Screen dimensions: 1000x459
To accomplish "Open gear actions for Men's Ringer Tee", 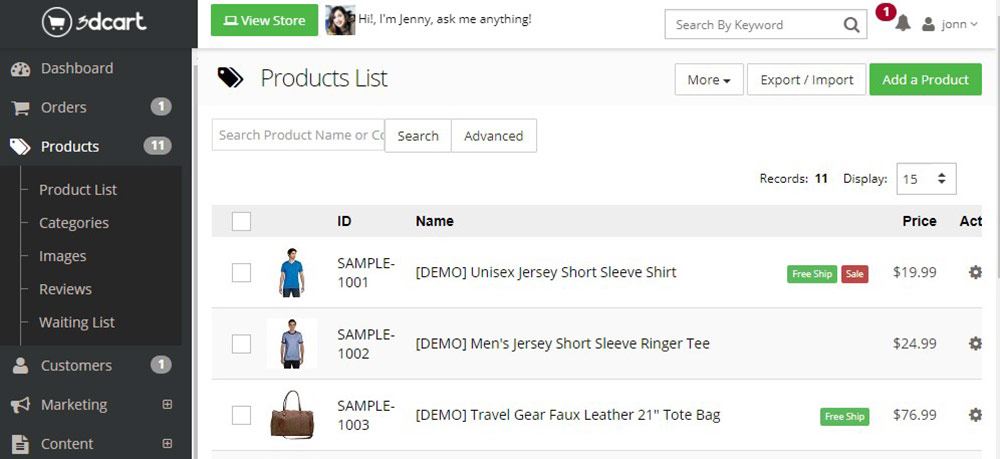I will pyautogui.click(x=975, y=344).
